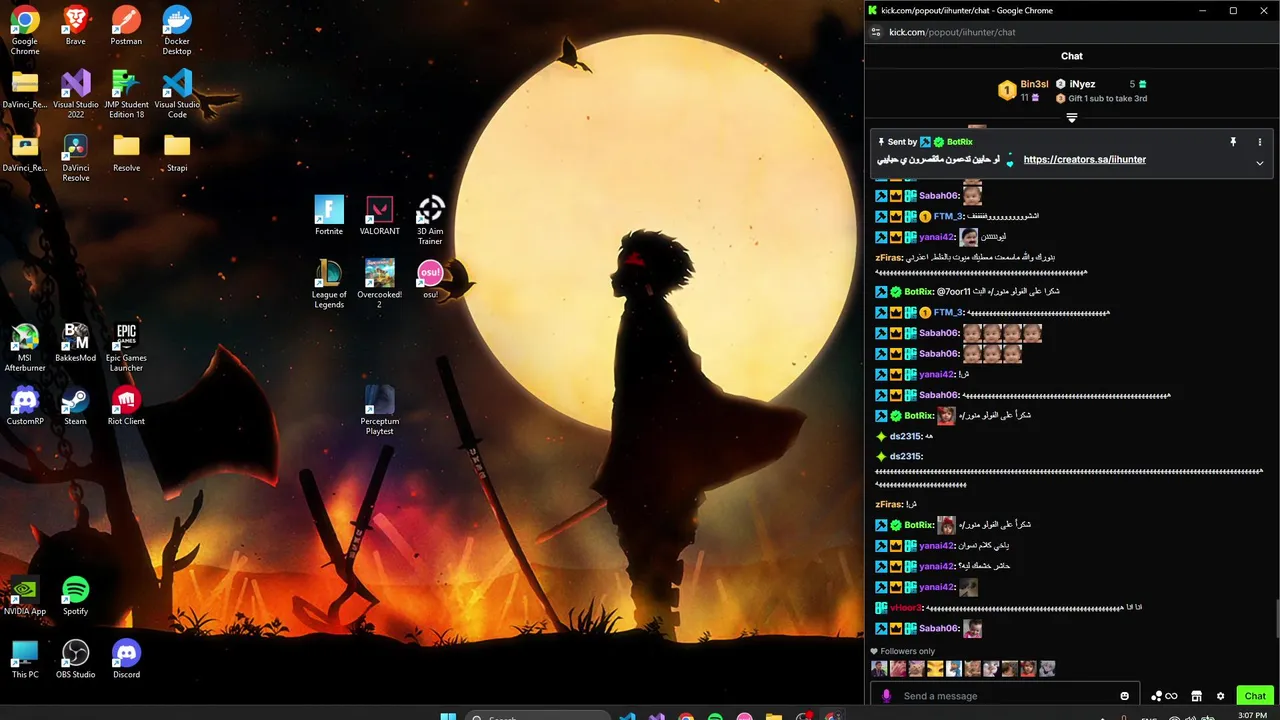Select DaVinci Resolve app icon
Viewport: 1280px width, 720px height.
[76, 157]
